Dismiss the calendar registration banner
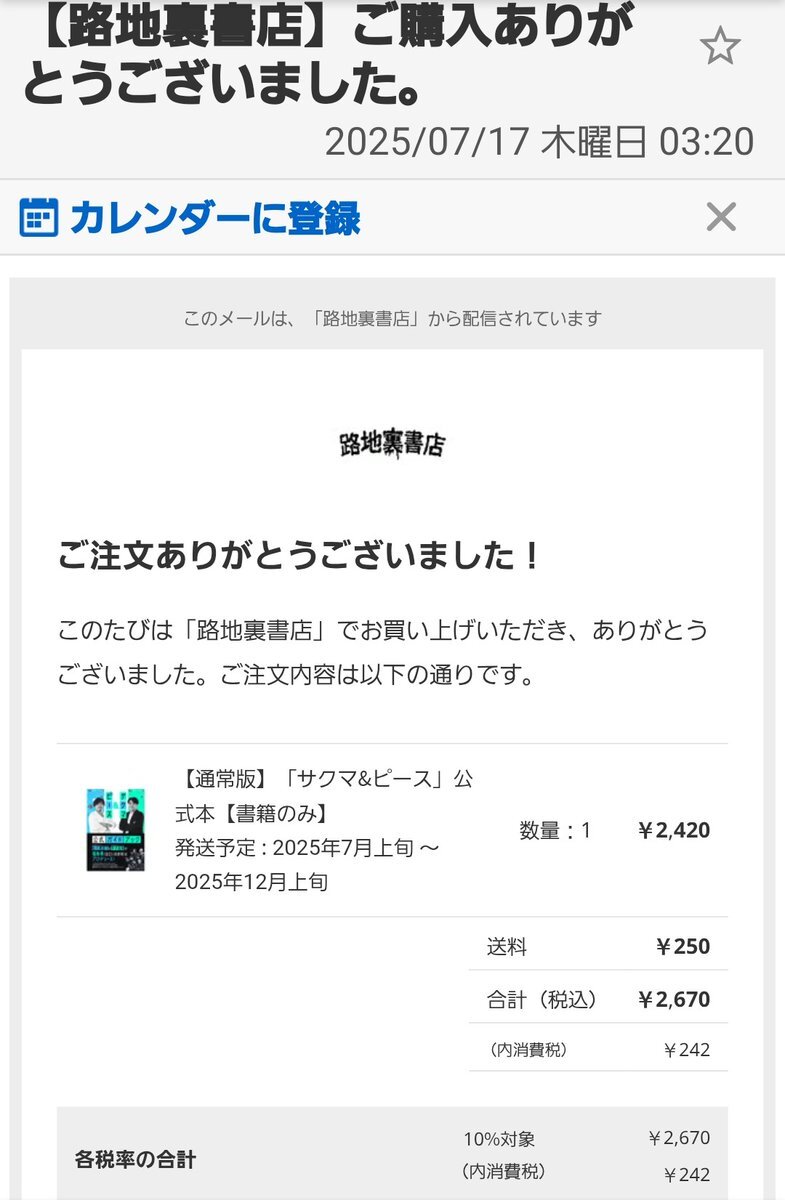 (x=721, y=216)
